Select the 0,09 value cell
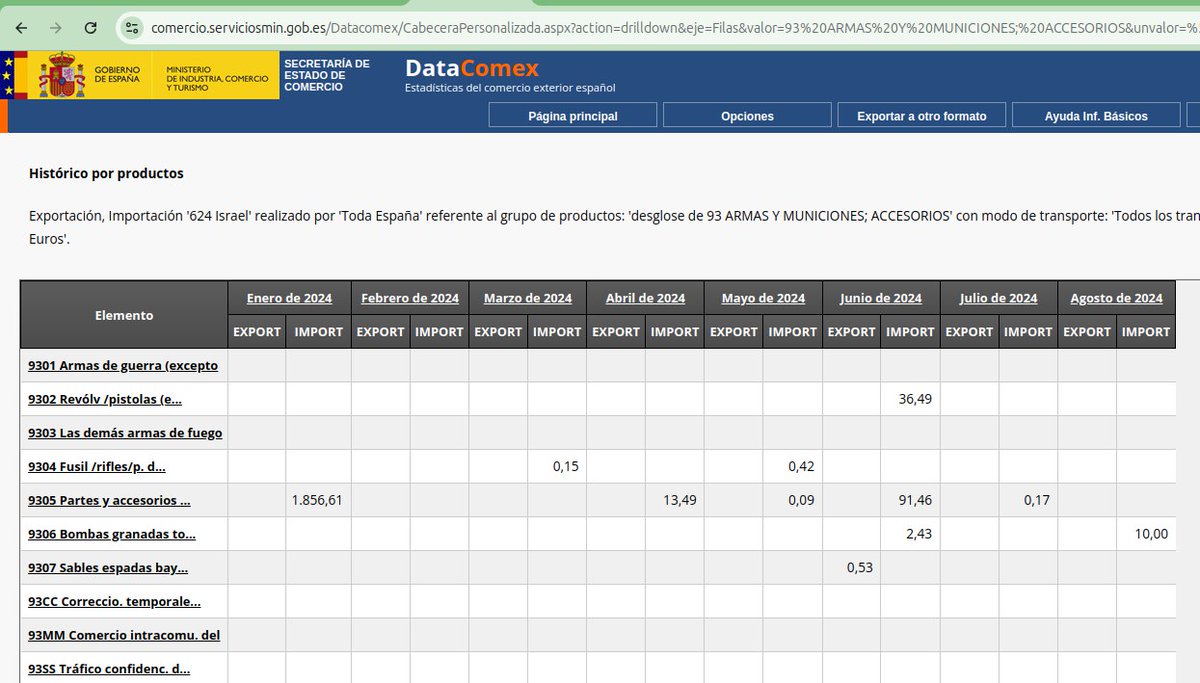 point(792,500)
